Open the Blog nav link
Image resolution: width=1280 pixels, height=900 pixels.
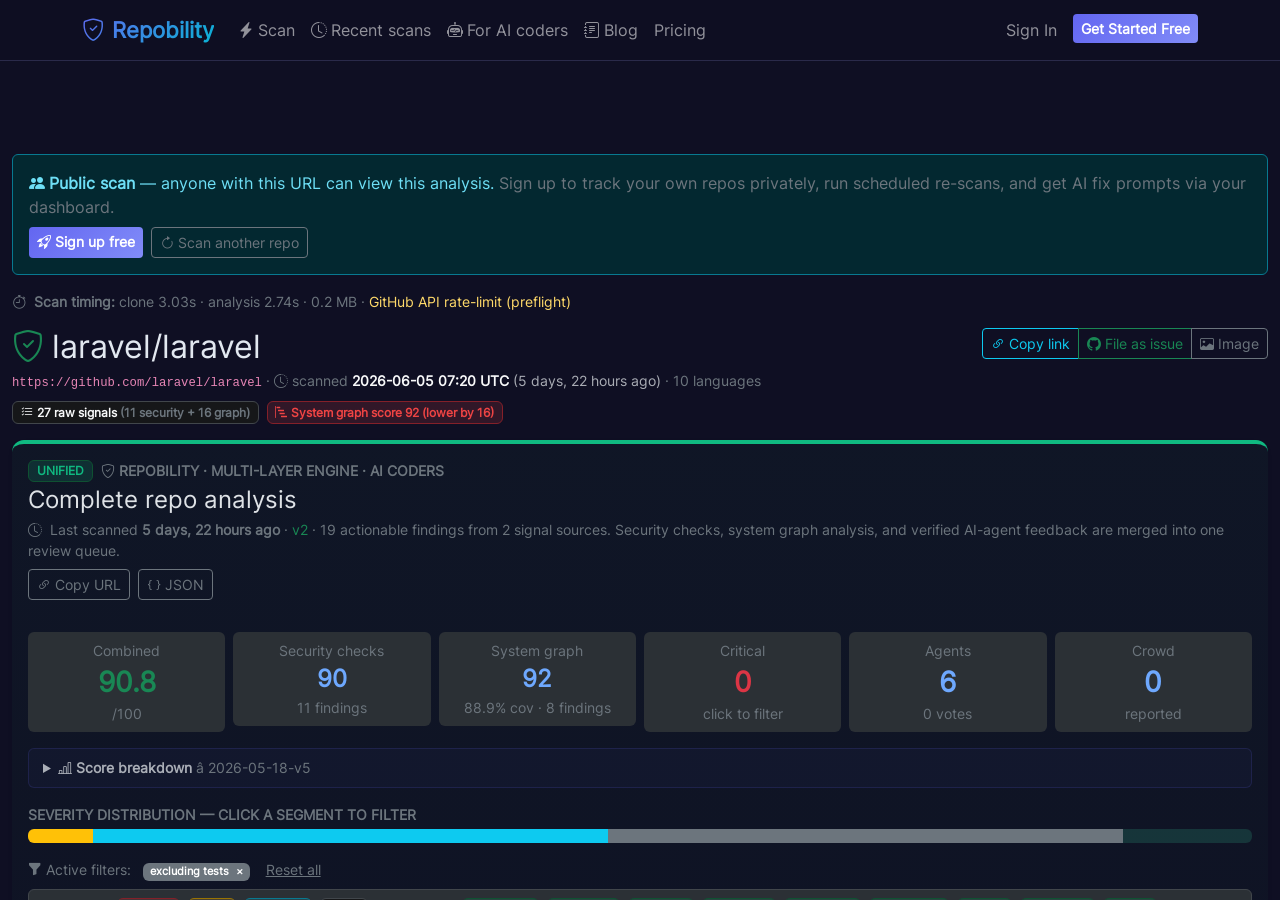coord(611,30)
